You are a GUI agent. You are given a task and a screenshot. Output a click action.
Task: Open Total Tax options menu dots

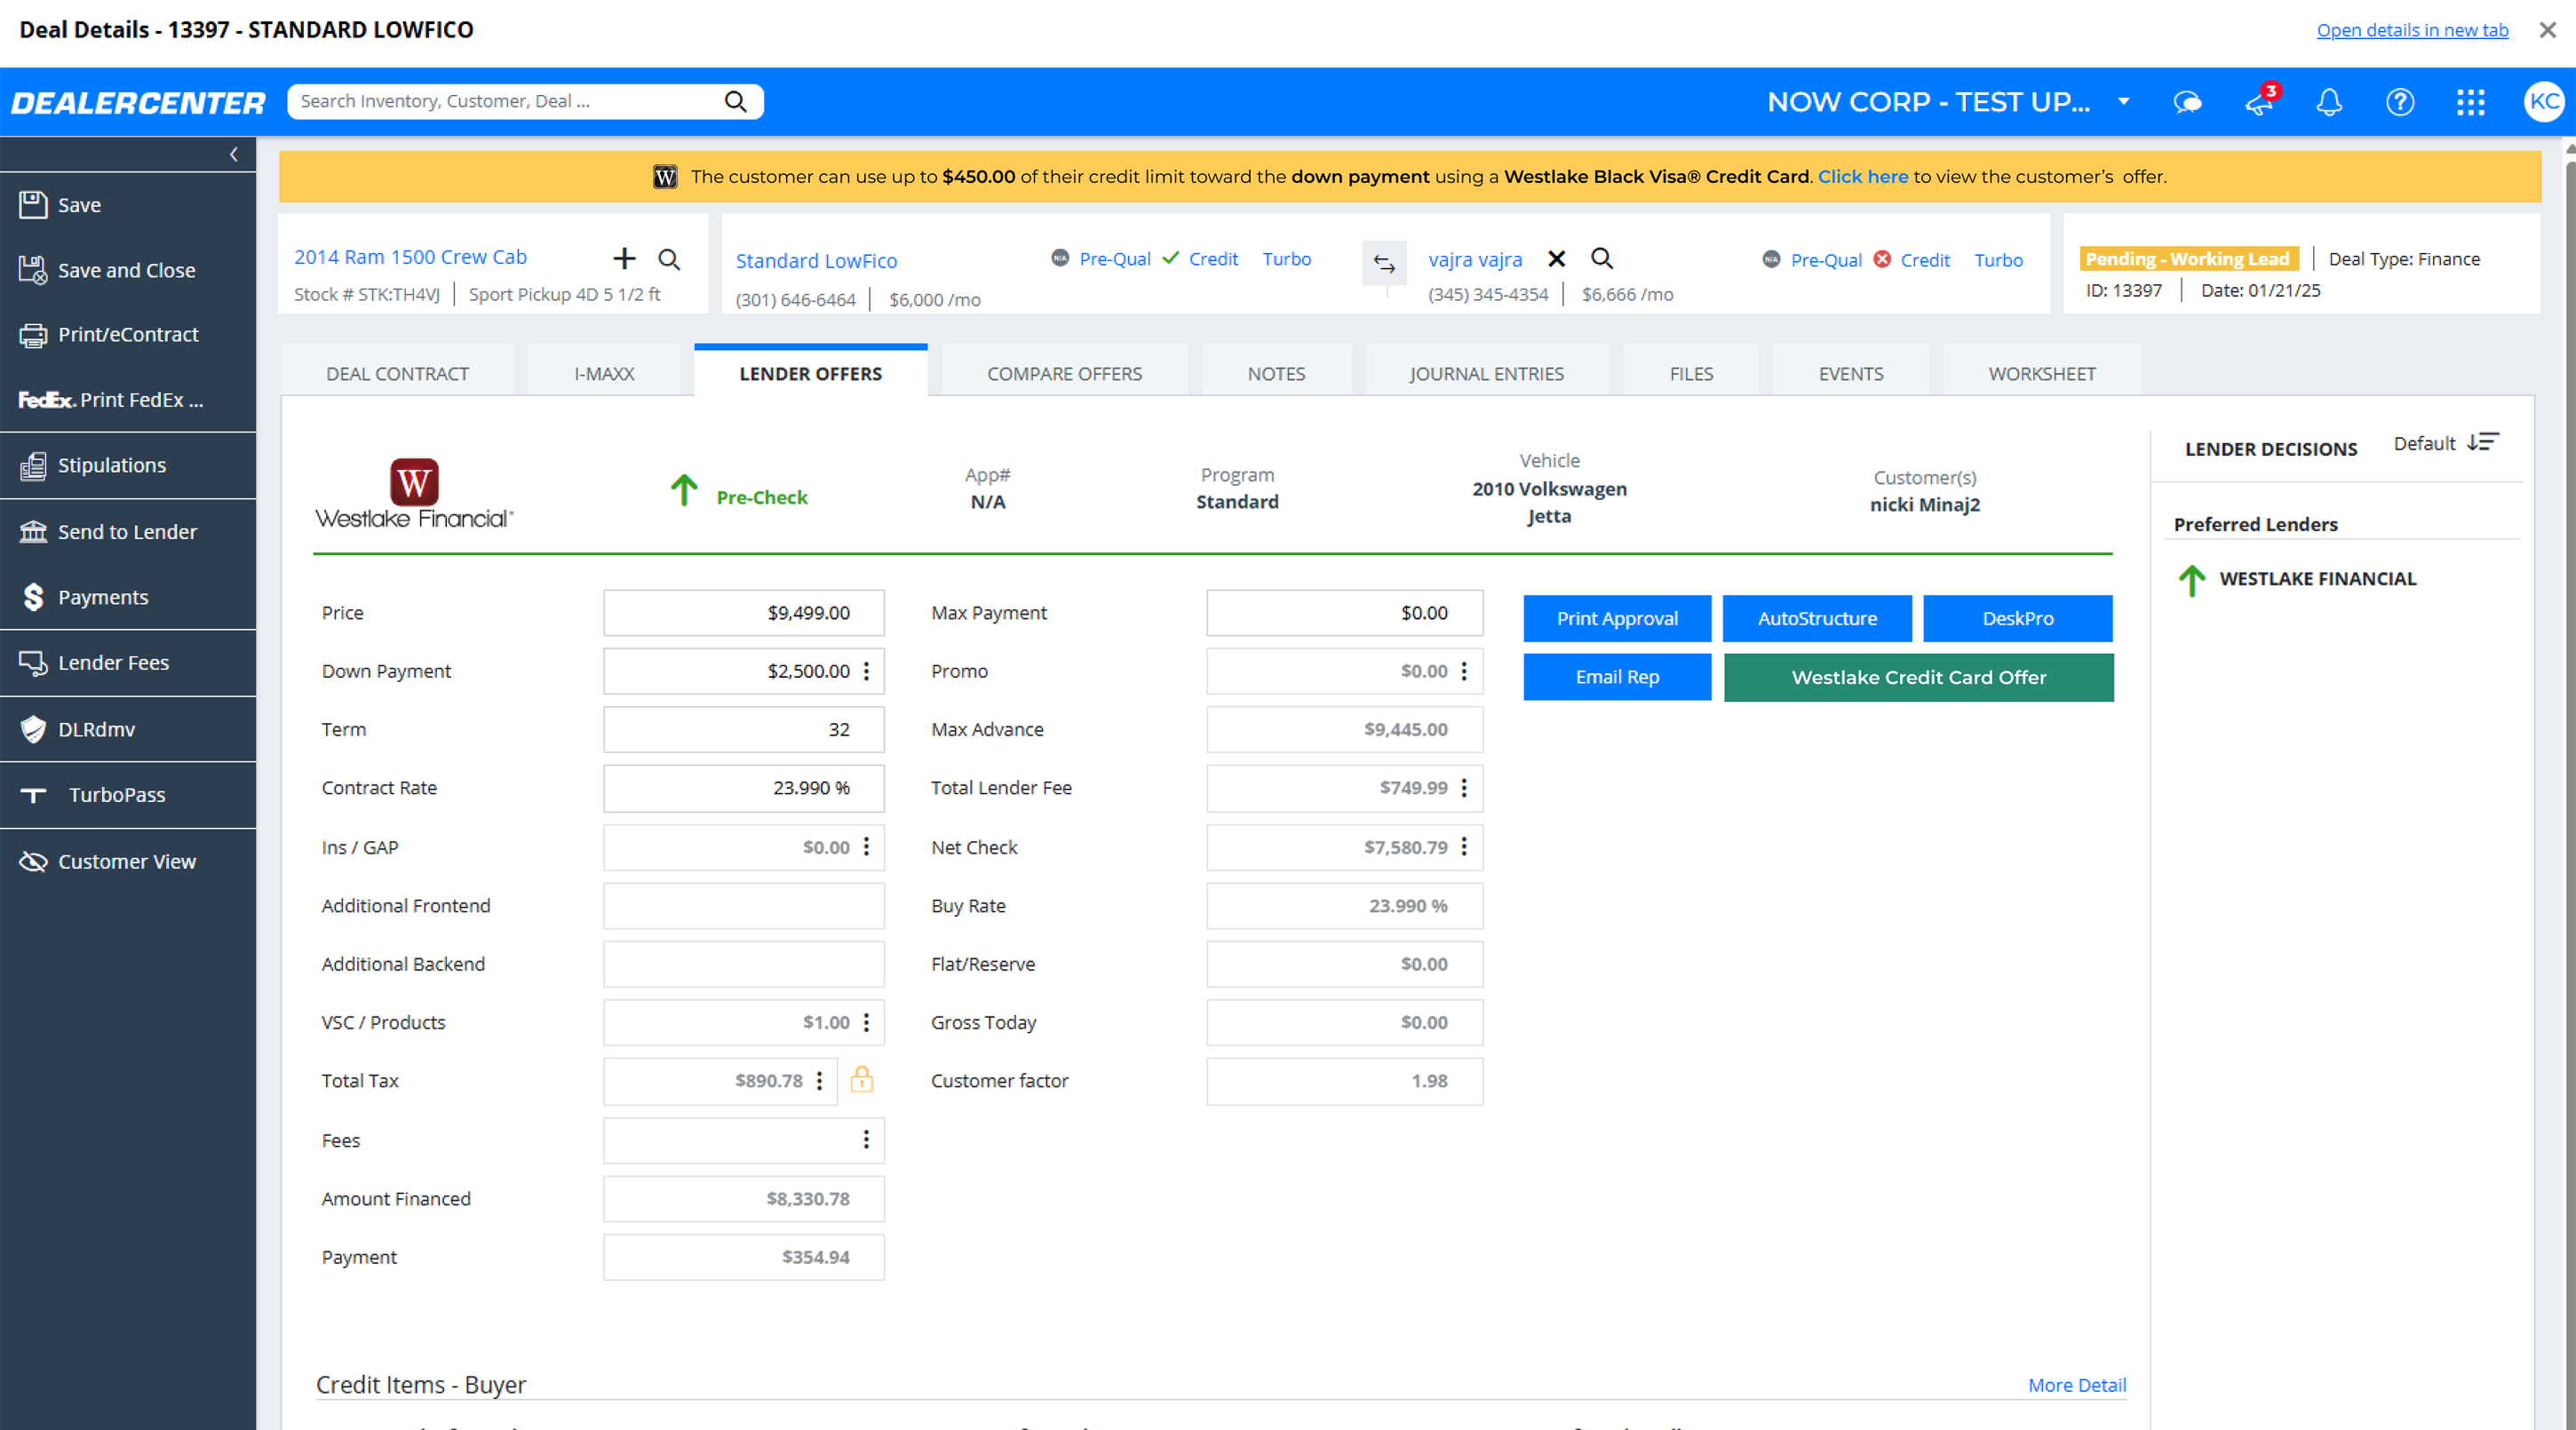pos(819,1080)
